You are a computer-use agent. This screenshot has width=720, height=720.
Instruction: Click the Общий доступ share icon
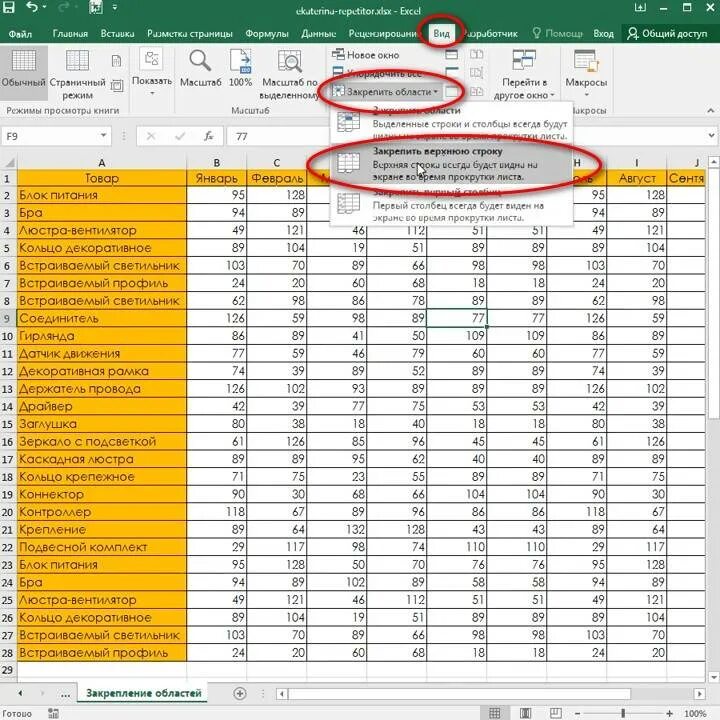click(x=632, y=34)
